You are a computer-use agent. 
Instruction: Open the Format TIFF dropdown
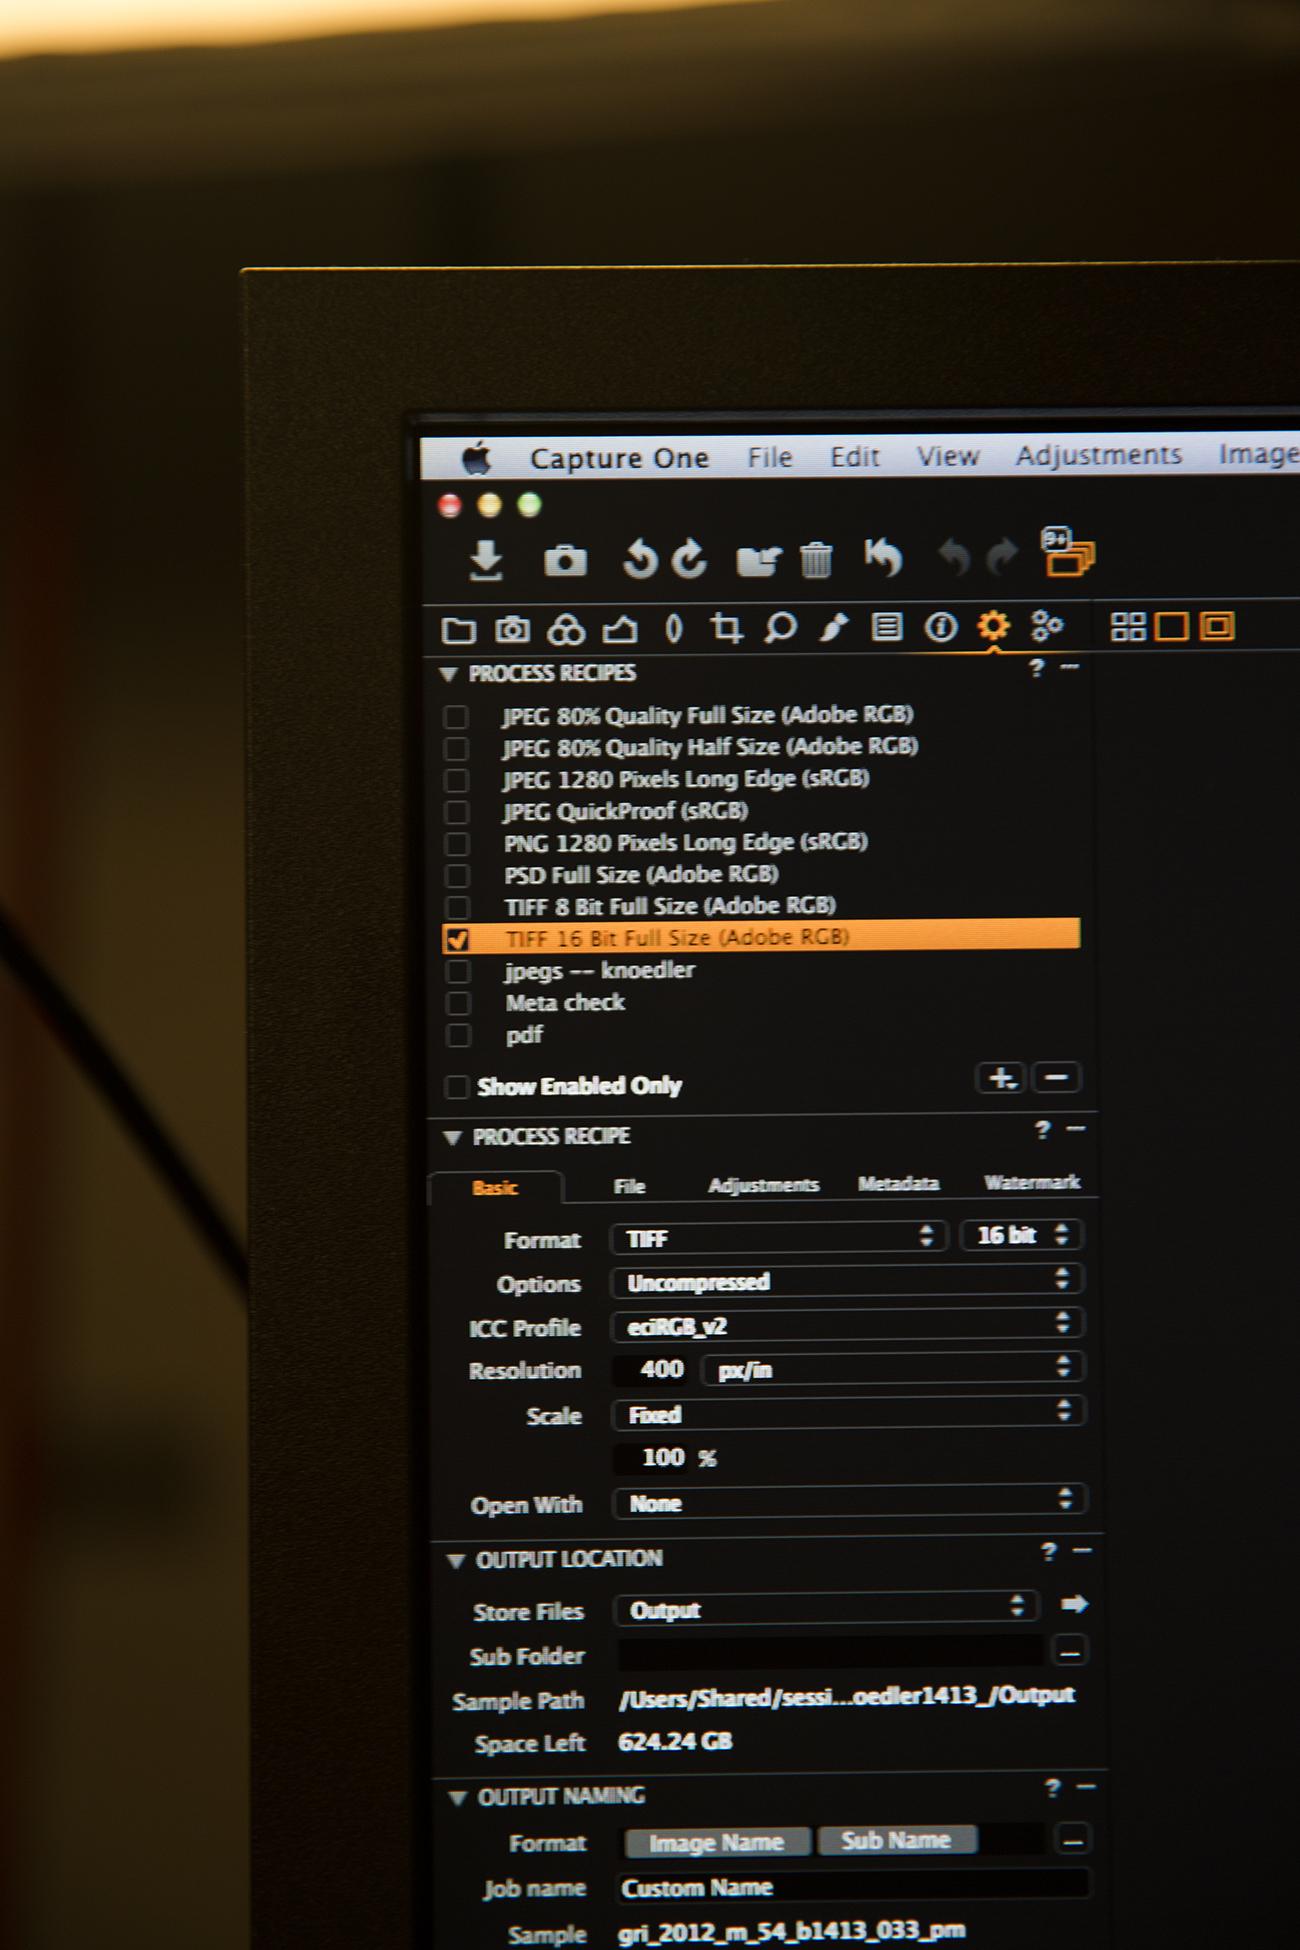777,1238
